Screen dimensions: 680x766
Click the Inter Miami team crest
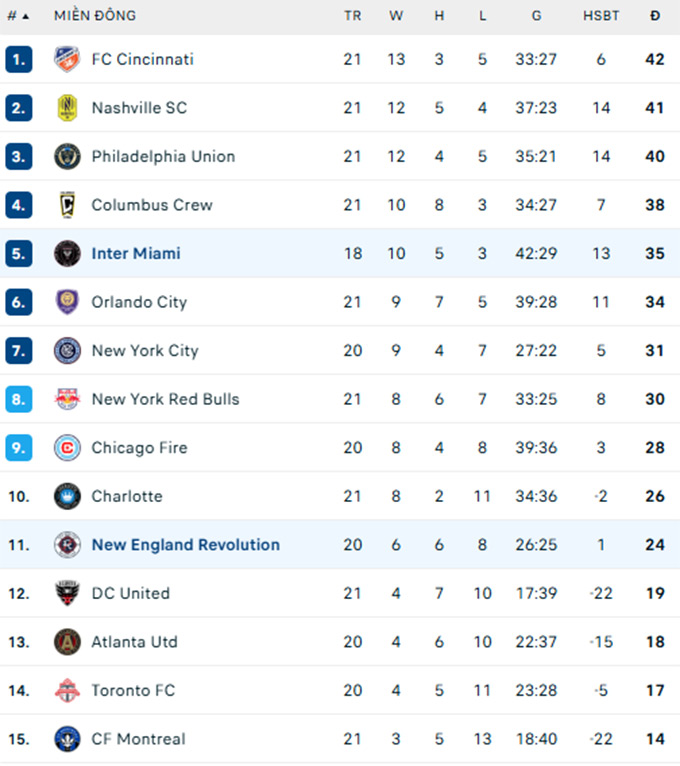pyautogui.click(x=67, y=253)
